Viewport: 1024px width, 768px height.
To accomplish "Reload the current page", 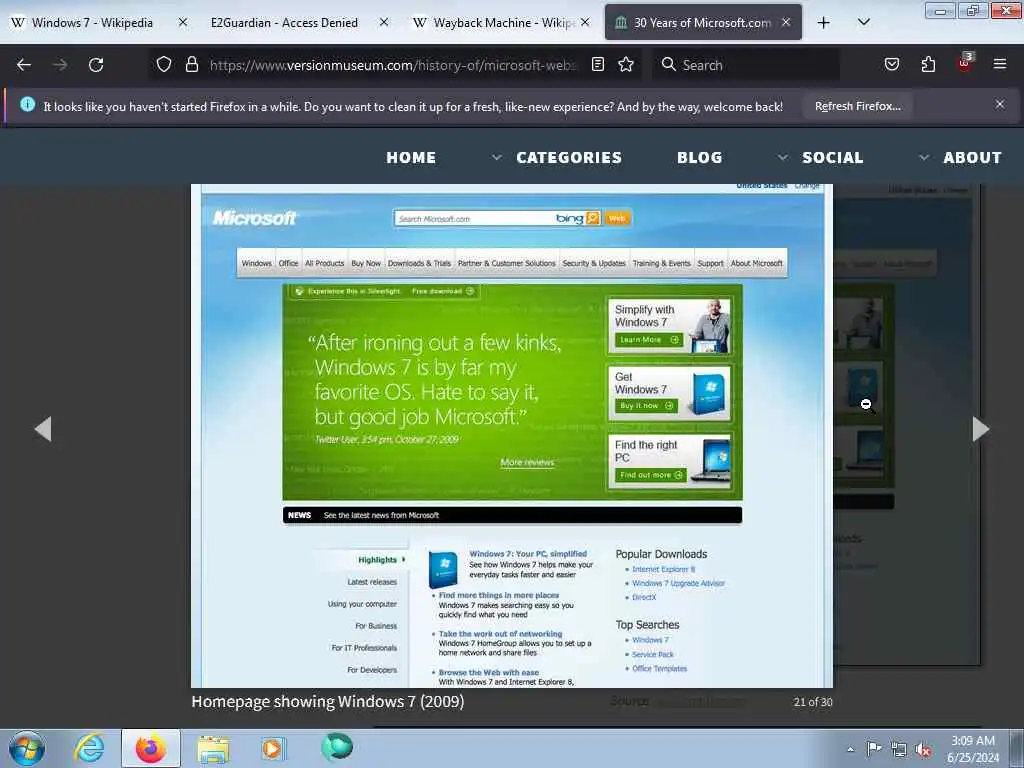I will pos(96,65).
